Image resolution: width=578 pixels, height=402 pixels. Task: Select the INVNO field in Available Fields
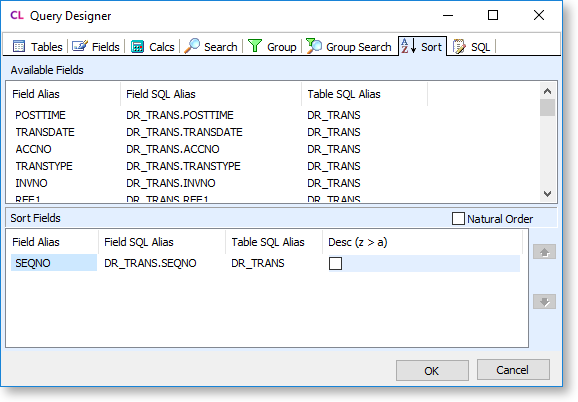click(x=31, y=183)
